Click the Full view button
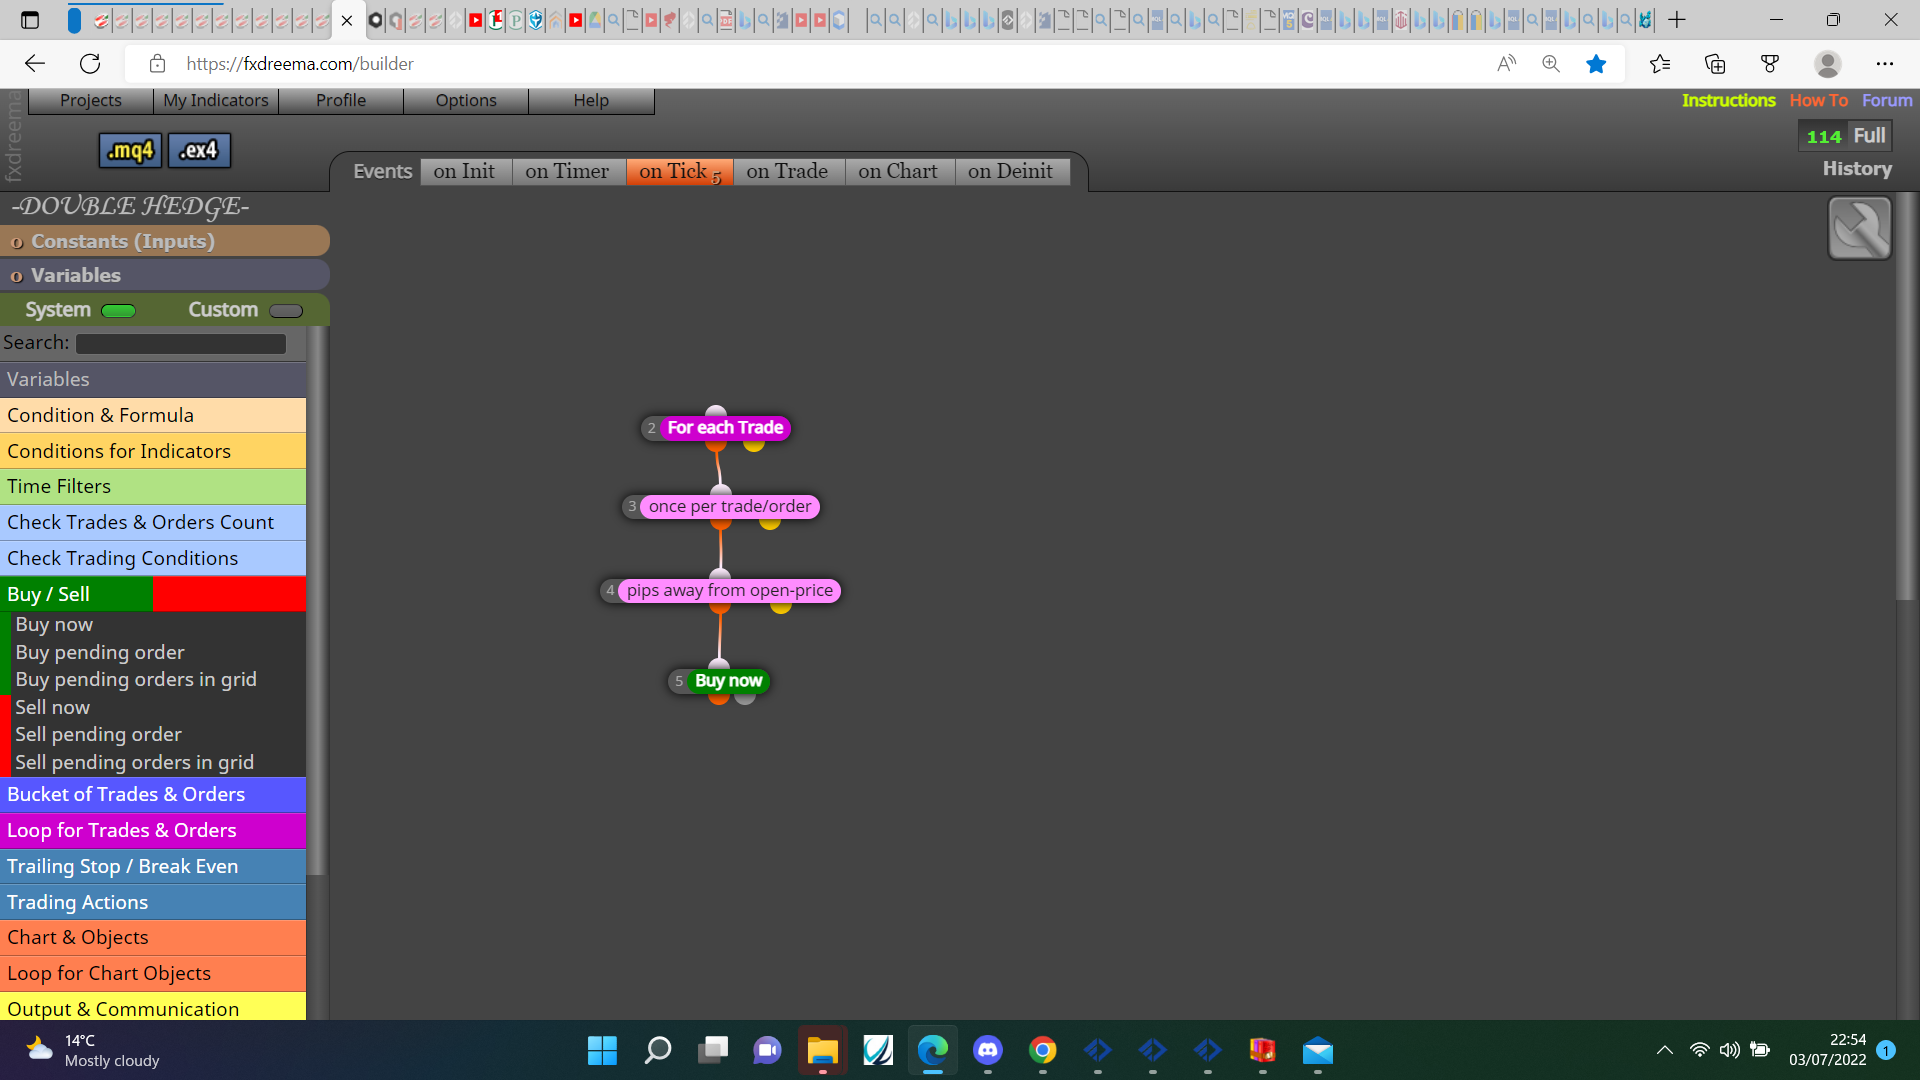The height and width of the screenshot is (1080, 1920). click(x=1869, y=136)
